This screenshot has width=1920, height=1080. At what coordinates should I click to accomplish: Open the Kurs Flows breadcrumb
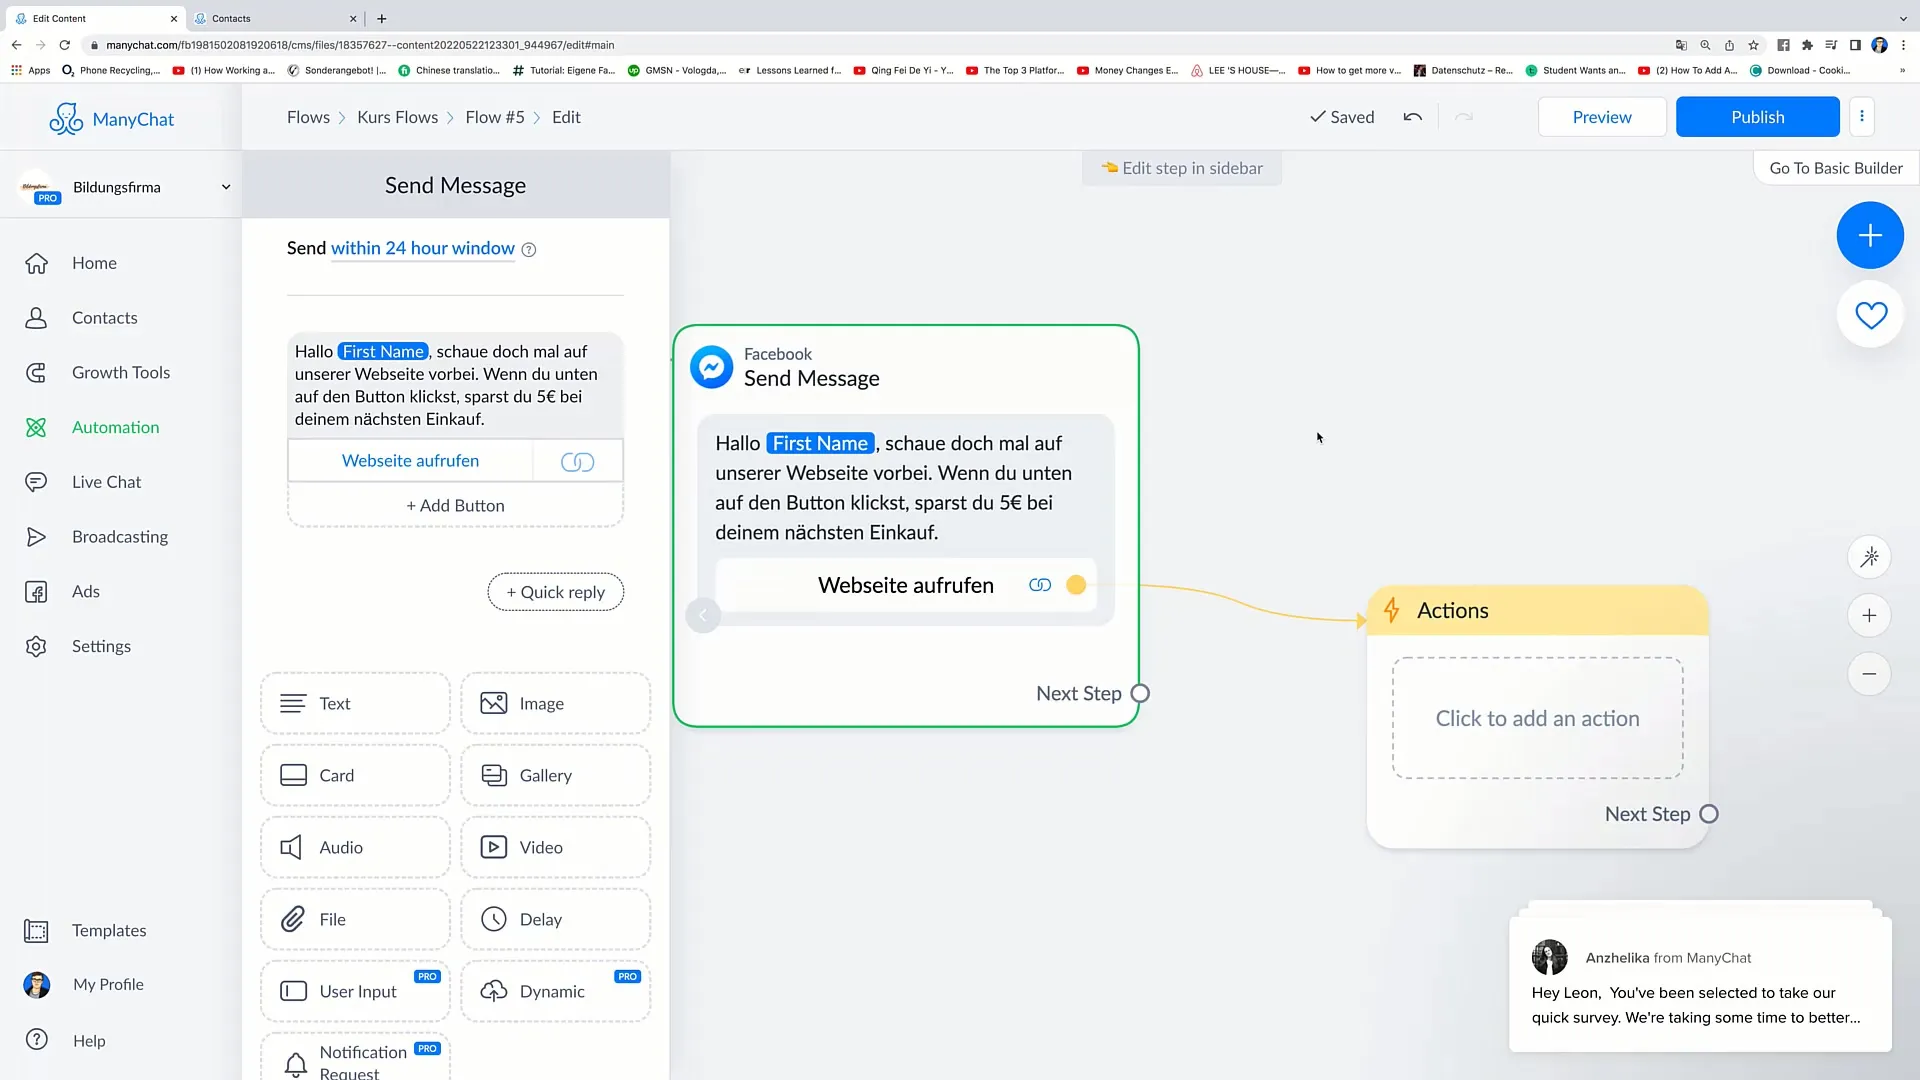pyautogui.click(x=397, y=117)
